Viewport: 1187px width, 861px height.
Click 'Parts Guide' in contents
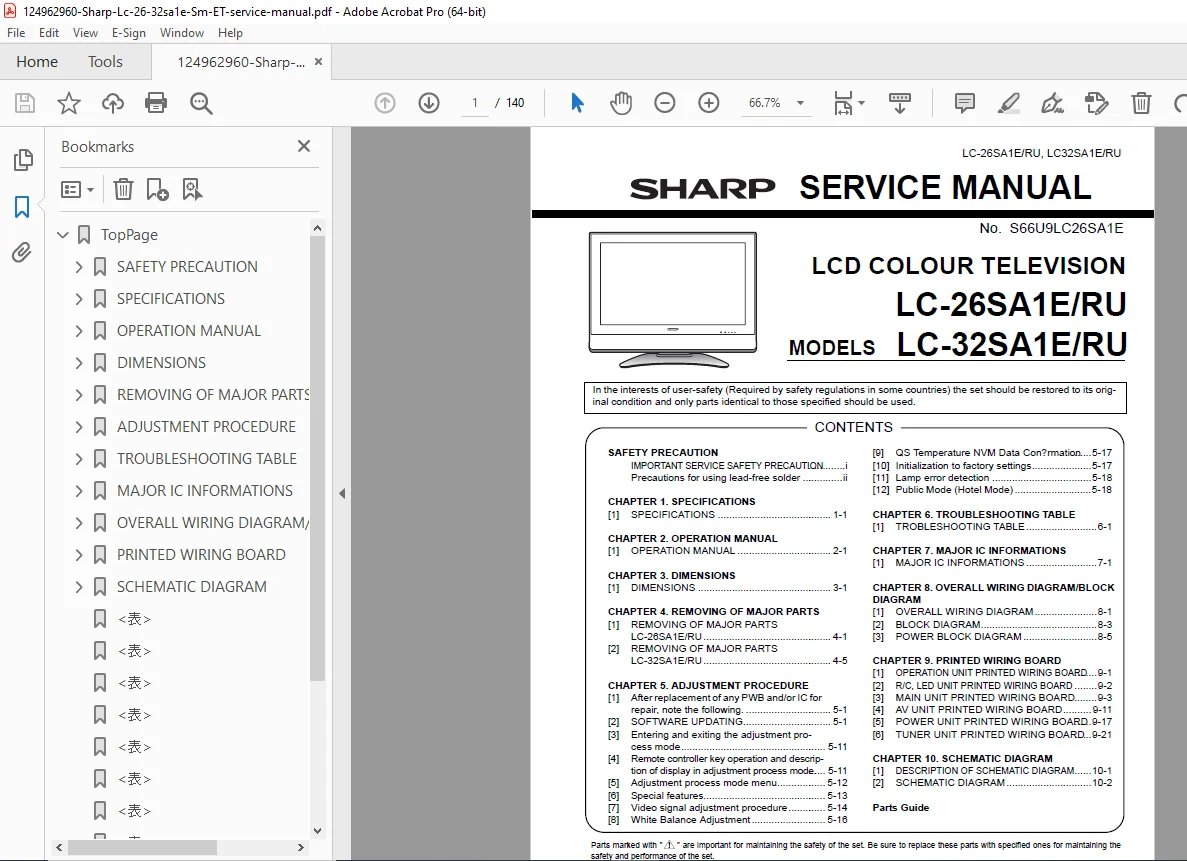900,807
